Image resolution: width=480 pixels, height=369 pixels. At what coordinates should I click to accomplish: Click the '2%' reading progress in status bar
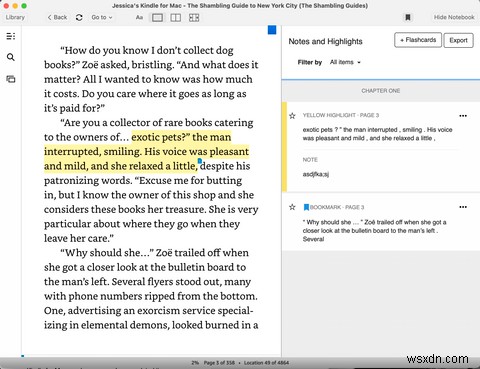point(195,363)
